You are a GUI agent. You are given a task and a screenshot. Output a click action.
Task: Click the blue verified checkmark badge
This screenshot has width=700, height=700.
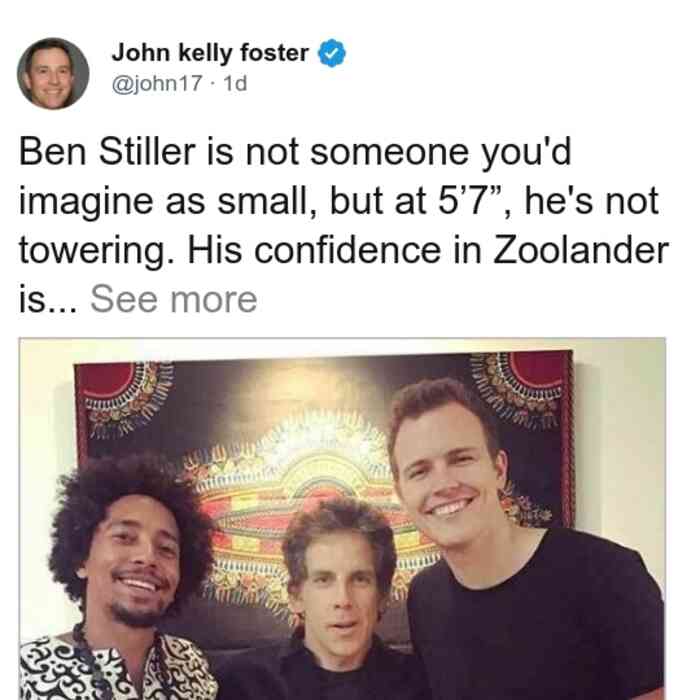pos(332,53)
